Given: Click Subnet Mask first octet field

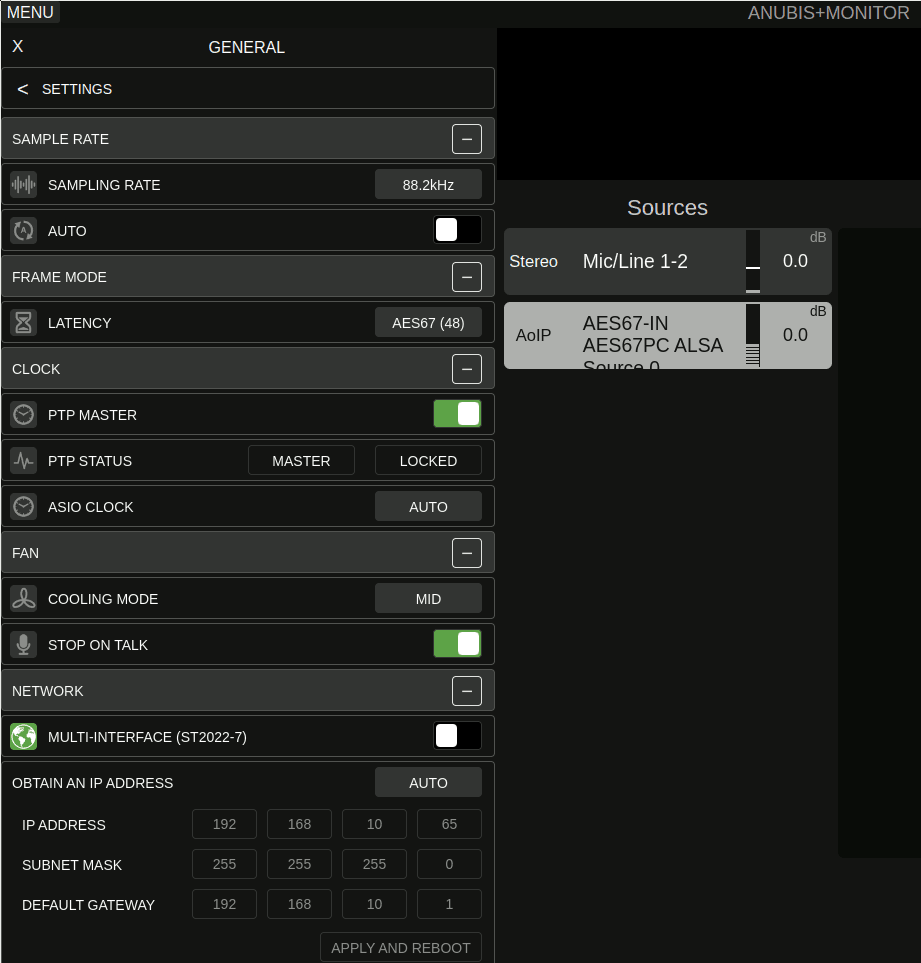Looking at the screenshot, I should [224, 864].
